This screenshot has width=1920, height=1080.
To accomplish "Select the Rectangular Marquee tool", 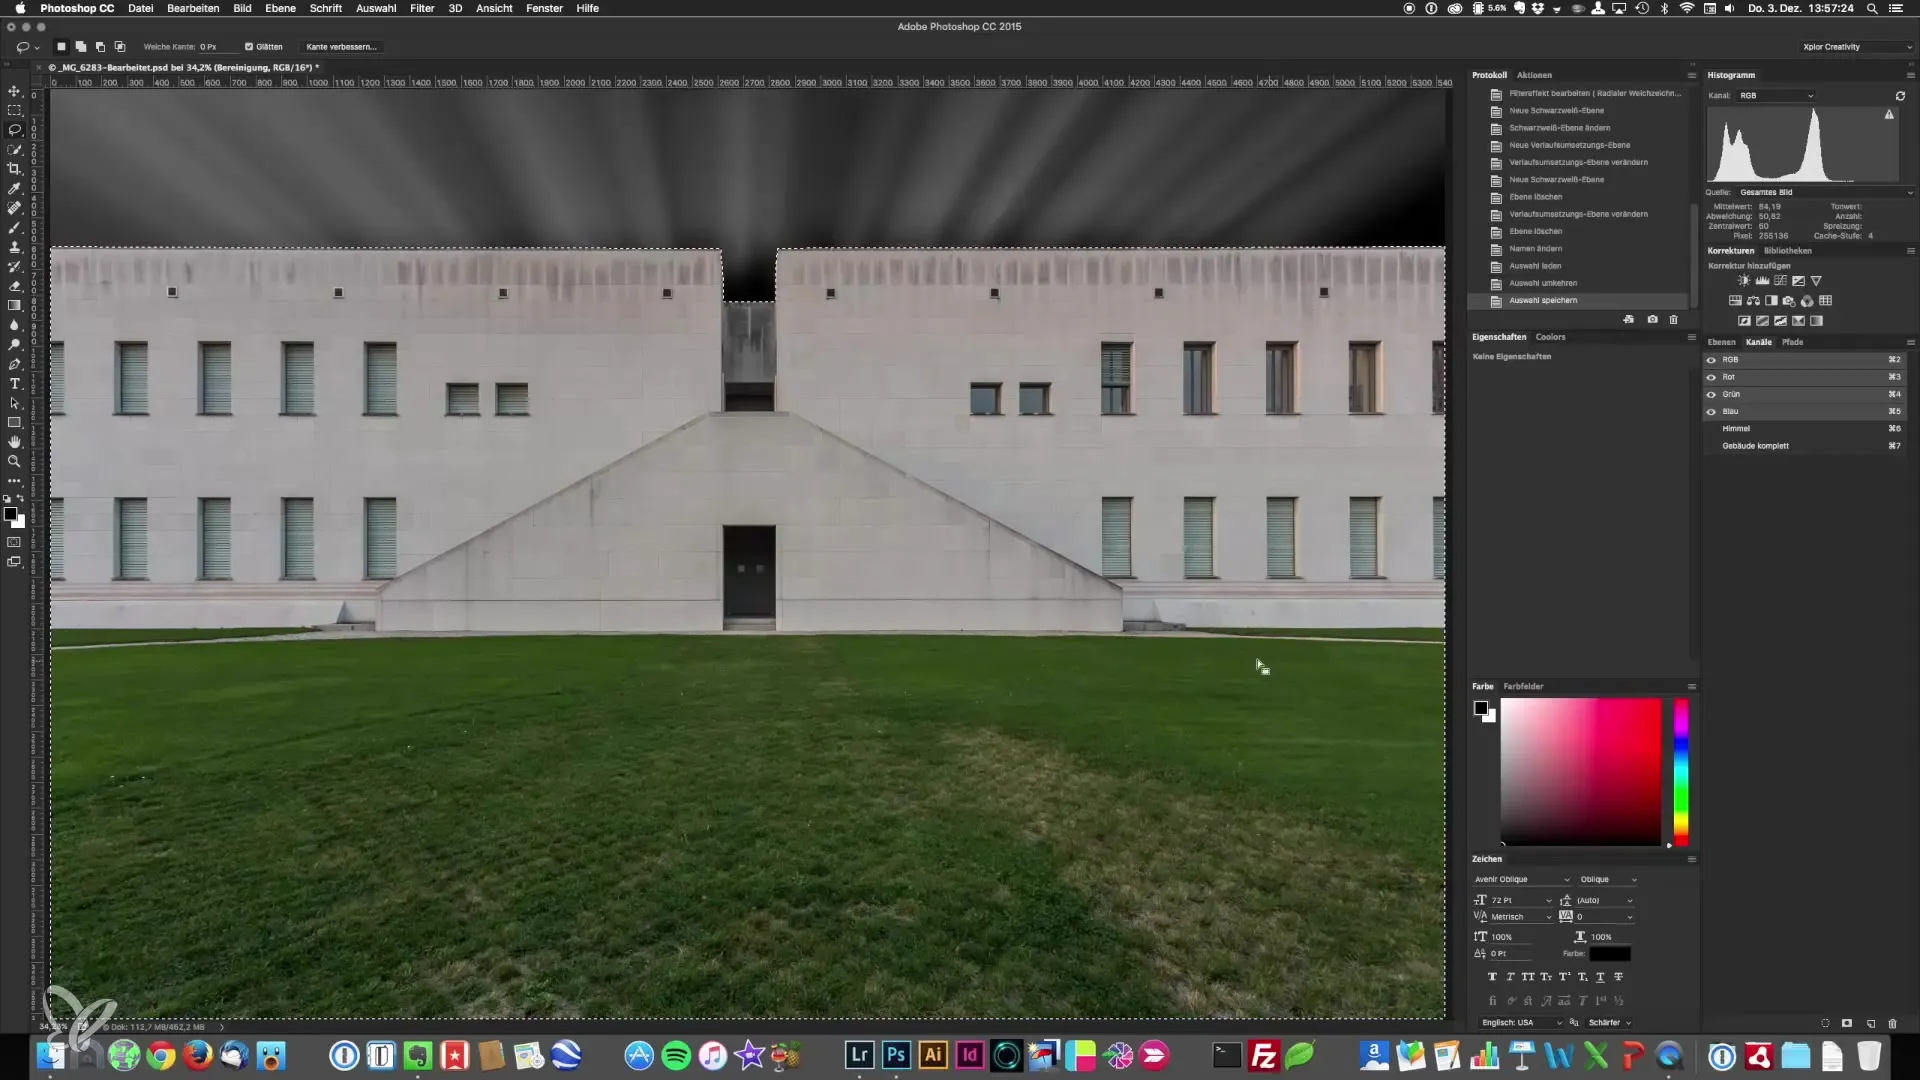I will [x=14, y=111].
